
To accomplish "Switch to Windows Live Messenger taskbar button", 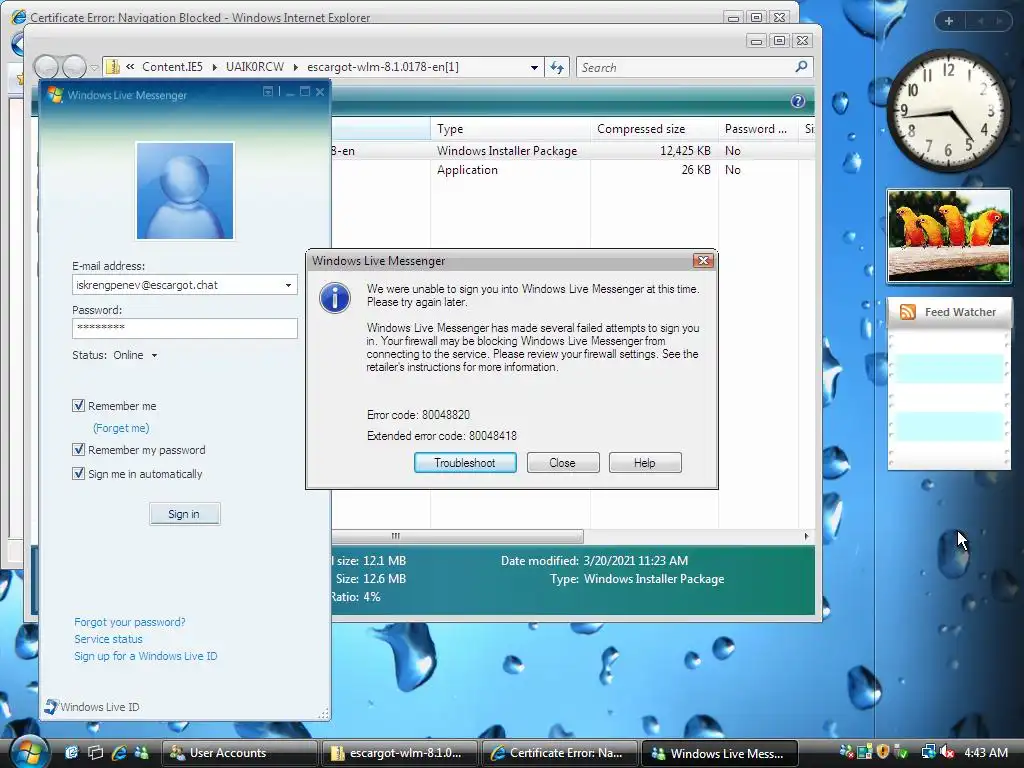I will tap(720, 753).
